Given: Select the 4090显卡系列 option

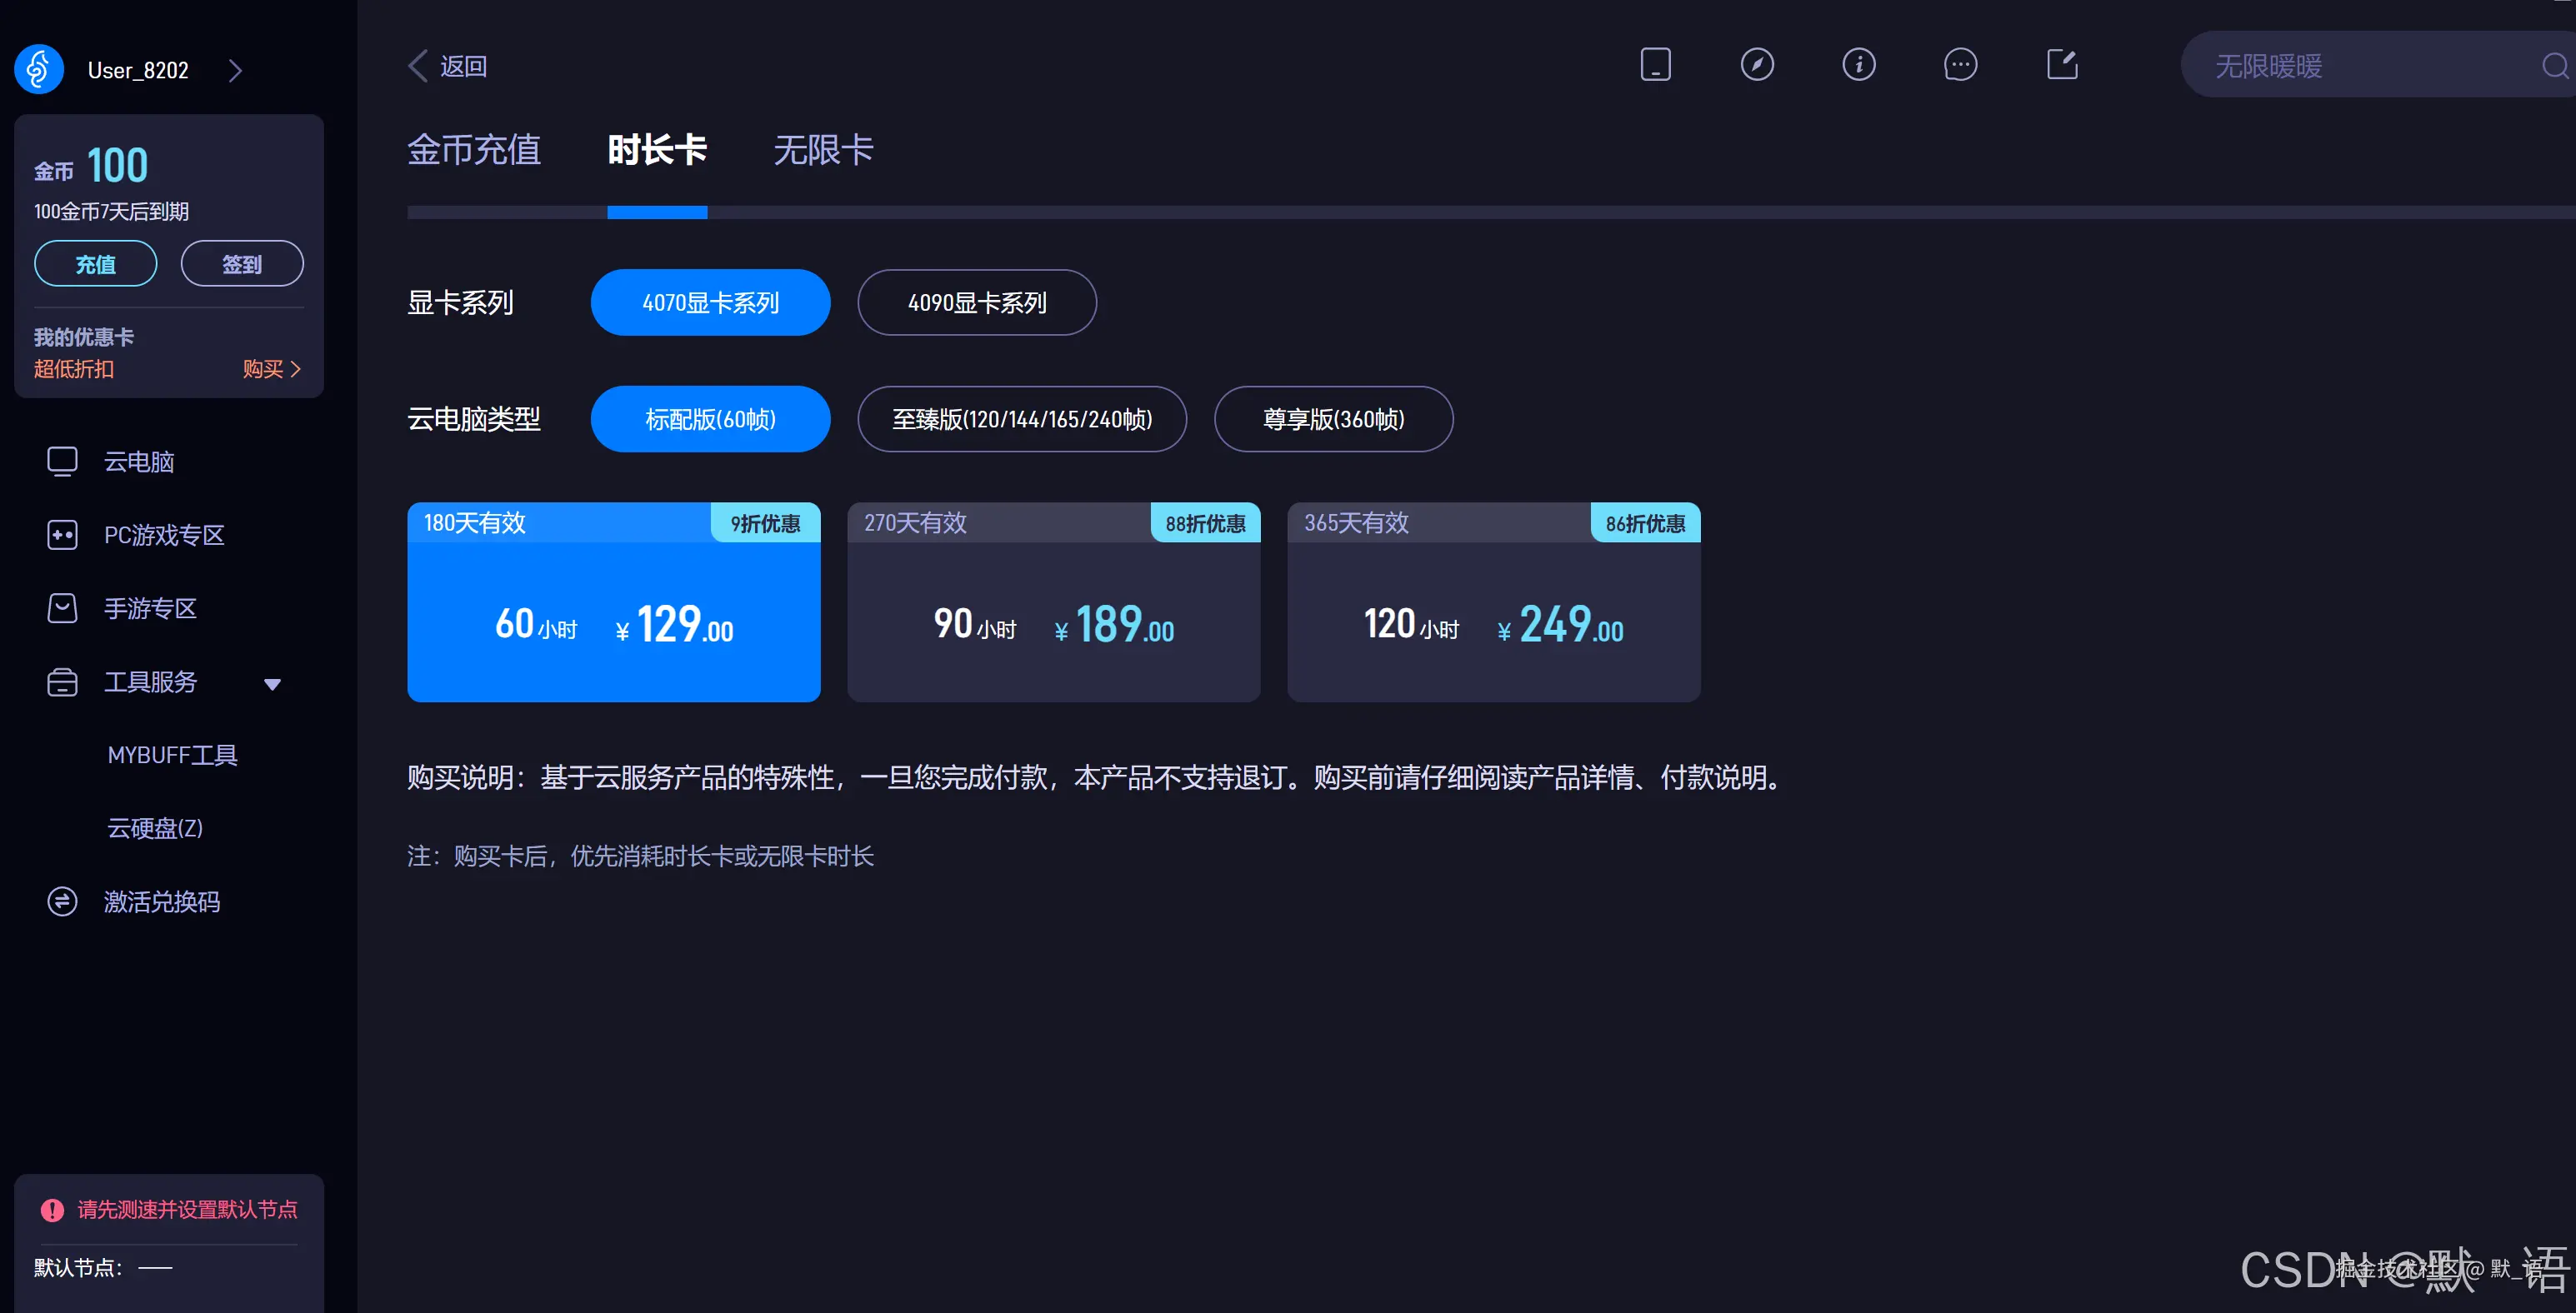Looking at the screenshot, I should coord(976,302).
